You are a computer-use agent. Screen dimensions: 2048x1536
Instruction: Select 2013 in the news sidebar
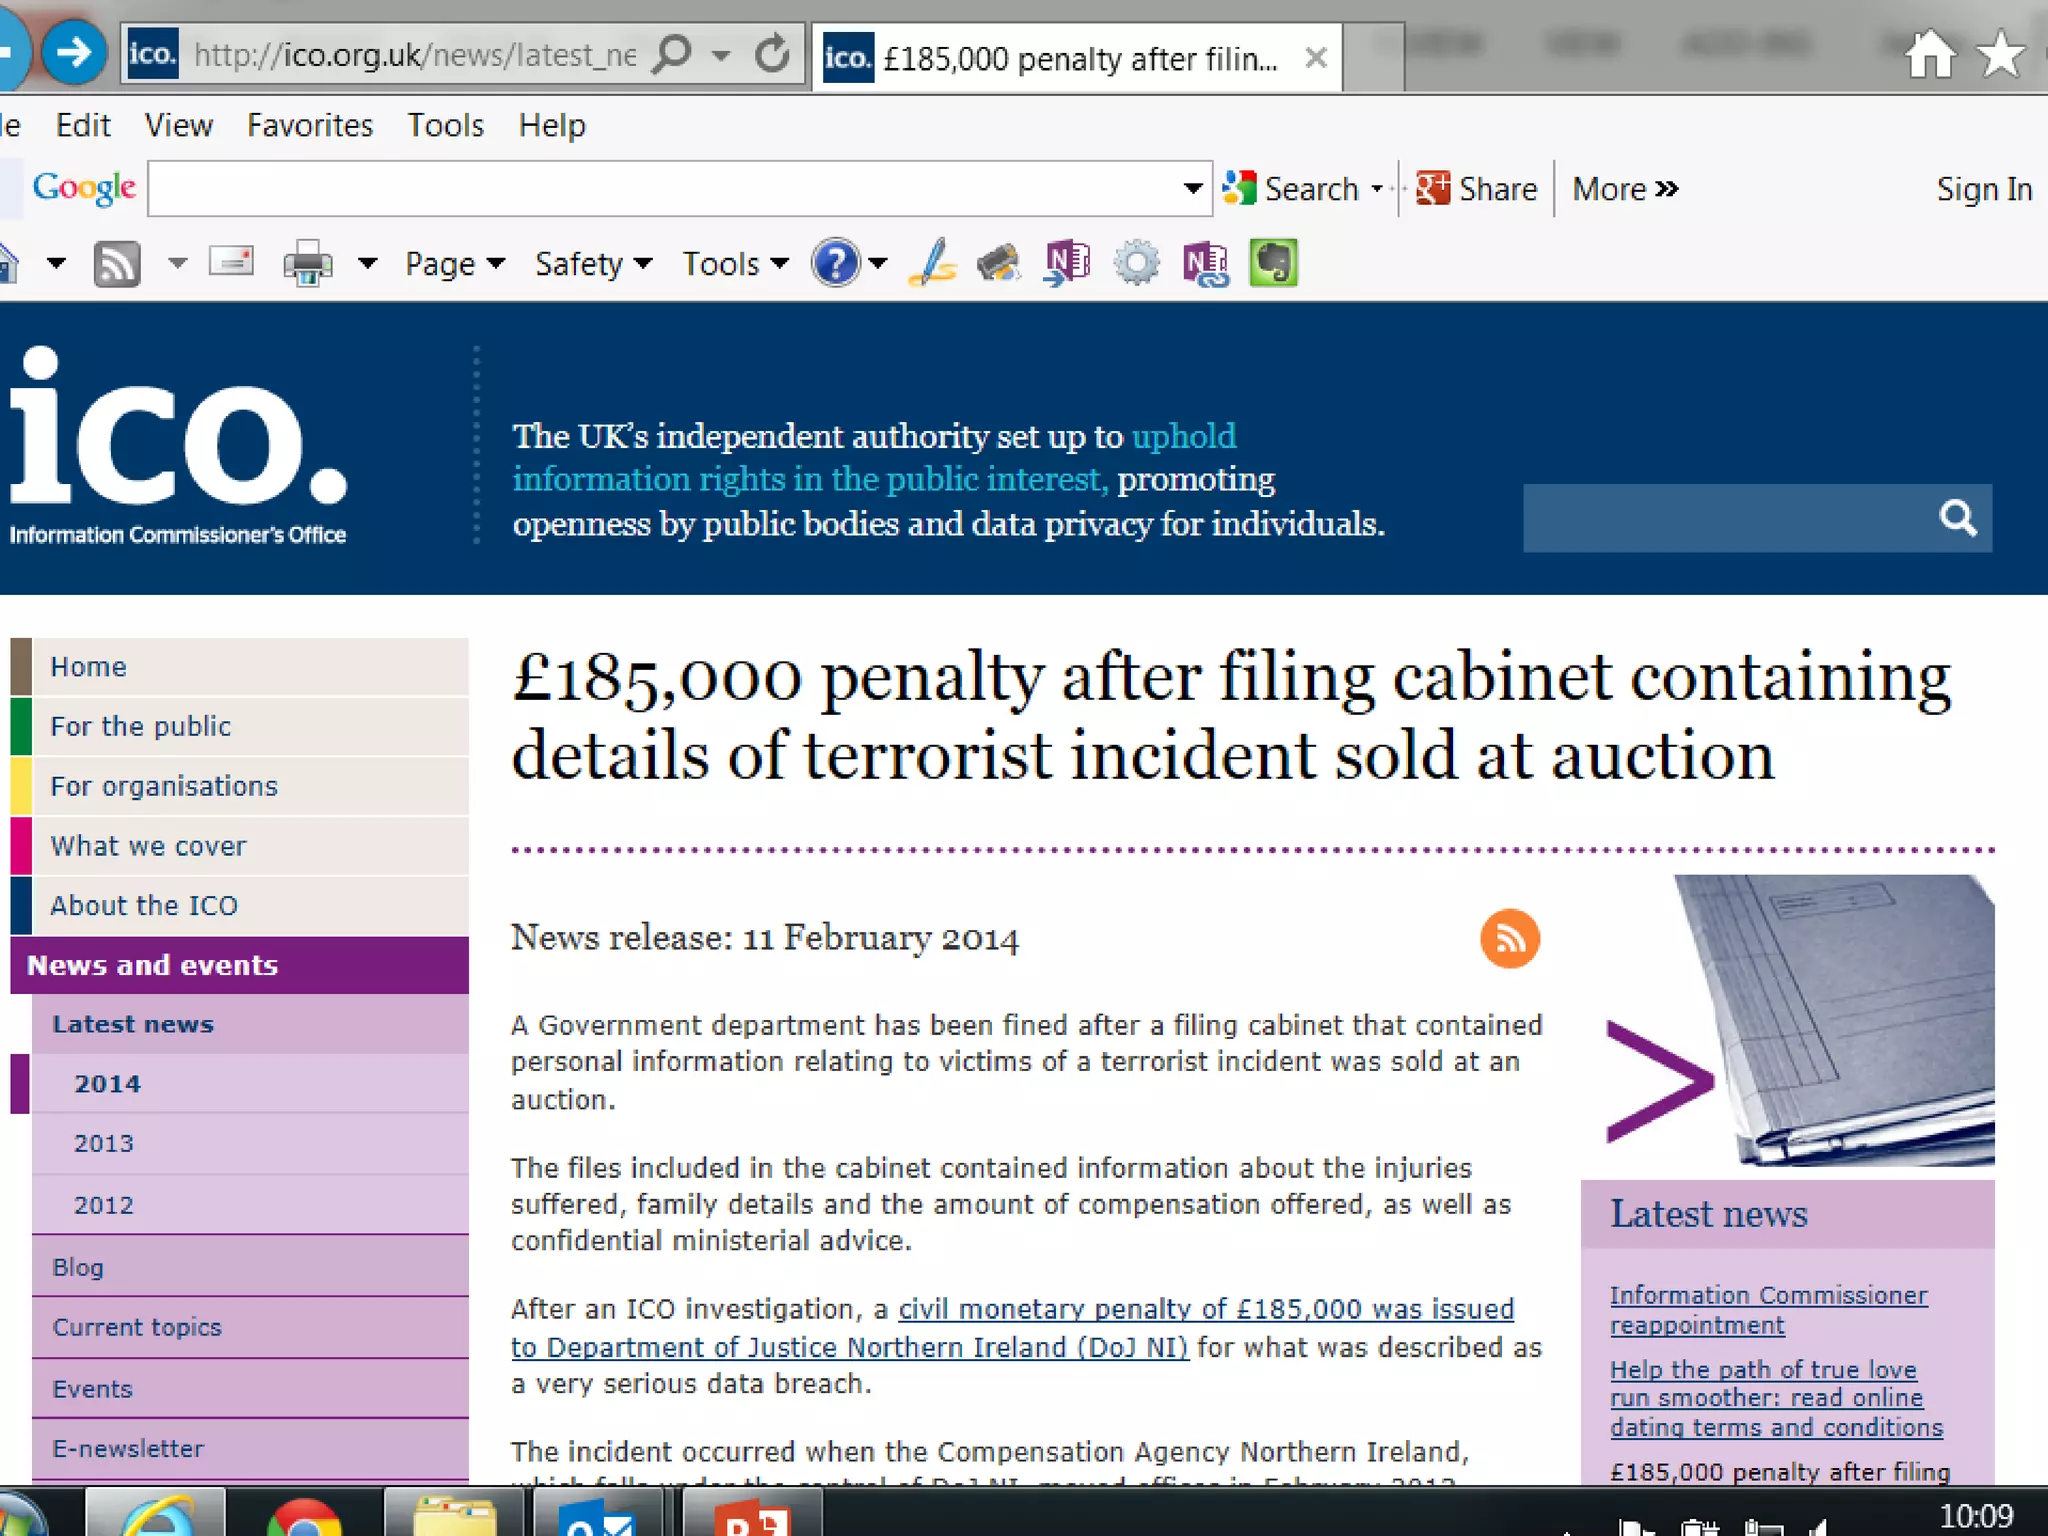click(104, 1143)
